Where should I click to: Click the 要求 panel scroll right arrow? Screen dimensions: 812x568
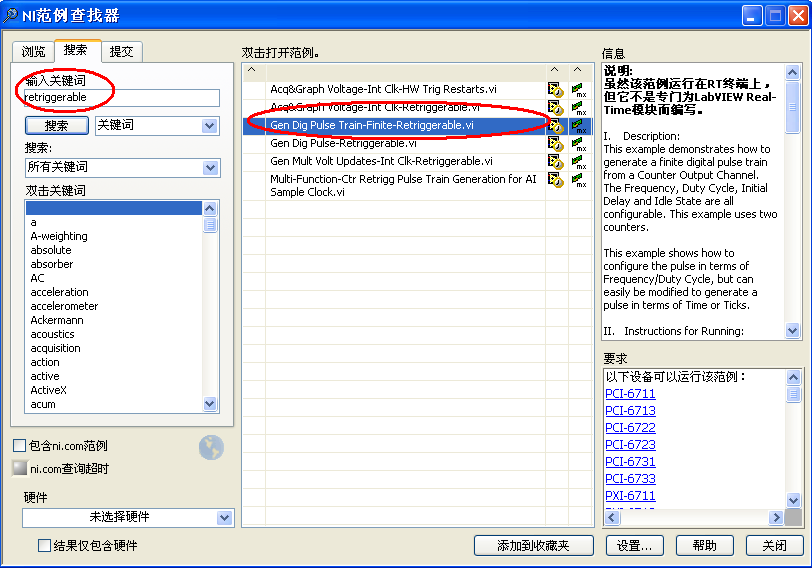tap(776, 517)
